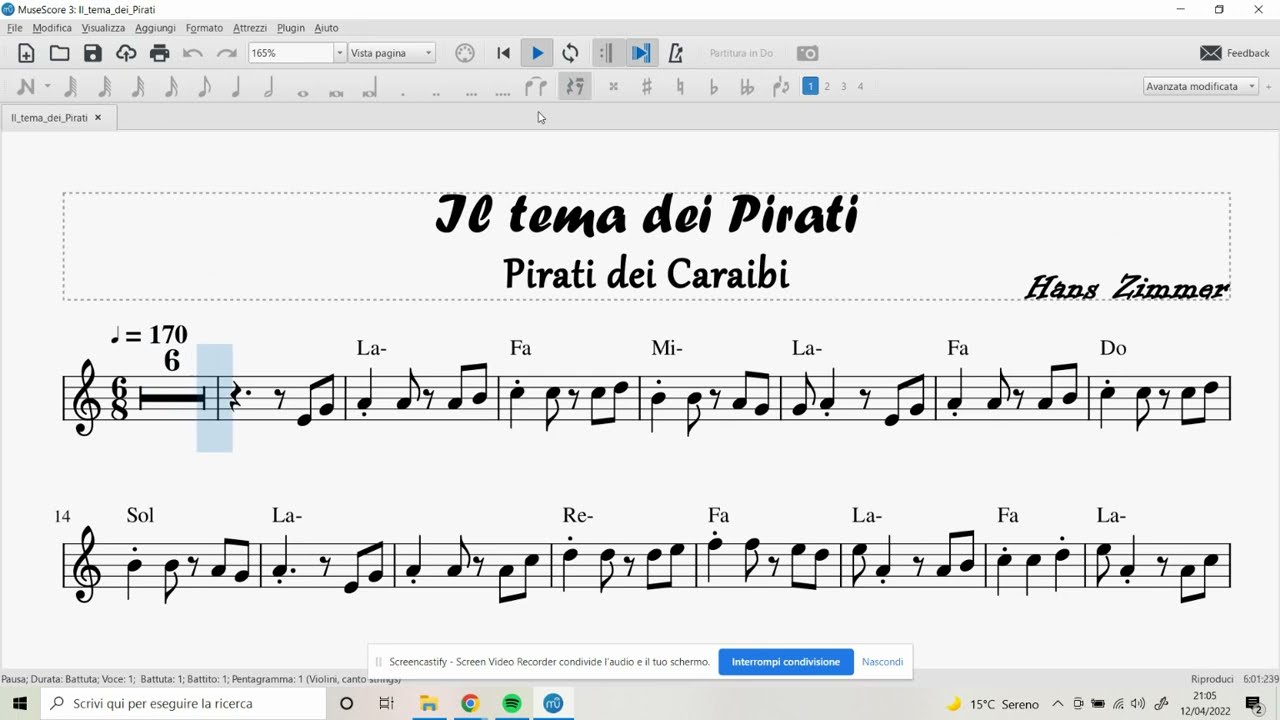Undo the last action

tap(193, 53)
